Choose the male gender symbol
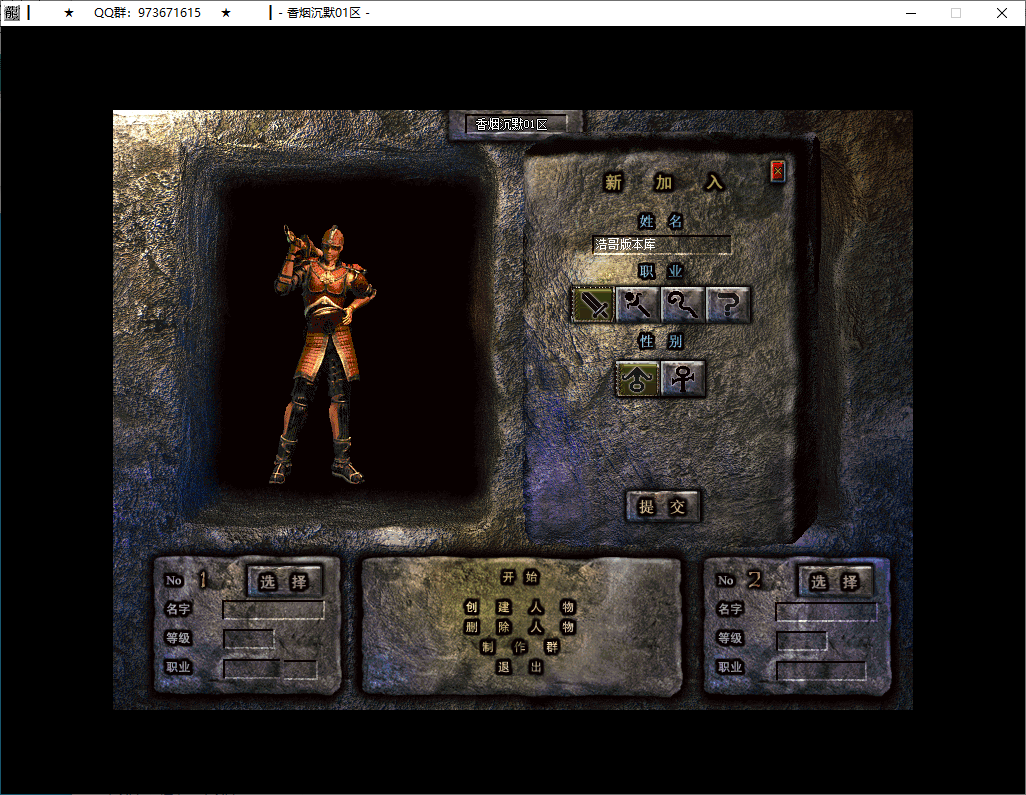The height and width of the screenshot is (795, 1026). coord(637,379)
